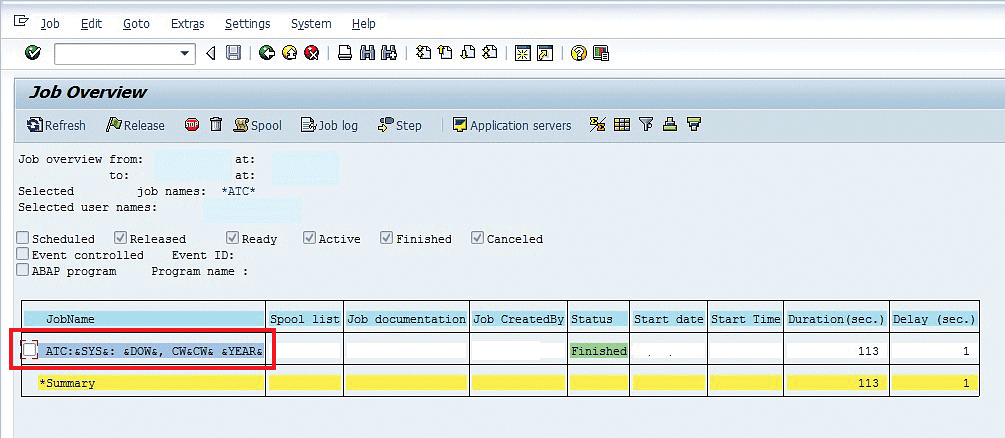Click the Application servers button
Image resolution: width=1005 pixels, height=438 pixels.
(x=511, y=125)
